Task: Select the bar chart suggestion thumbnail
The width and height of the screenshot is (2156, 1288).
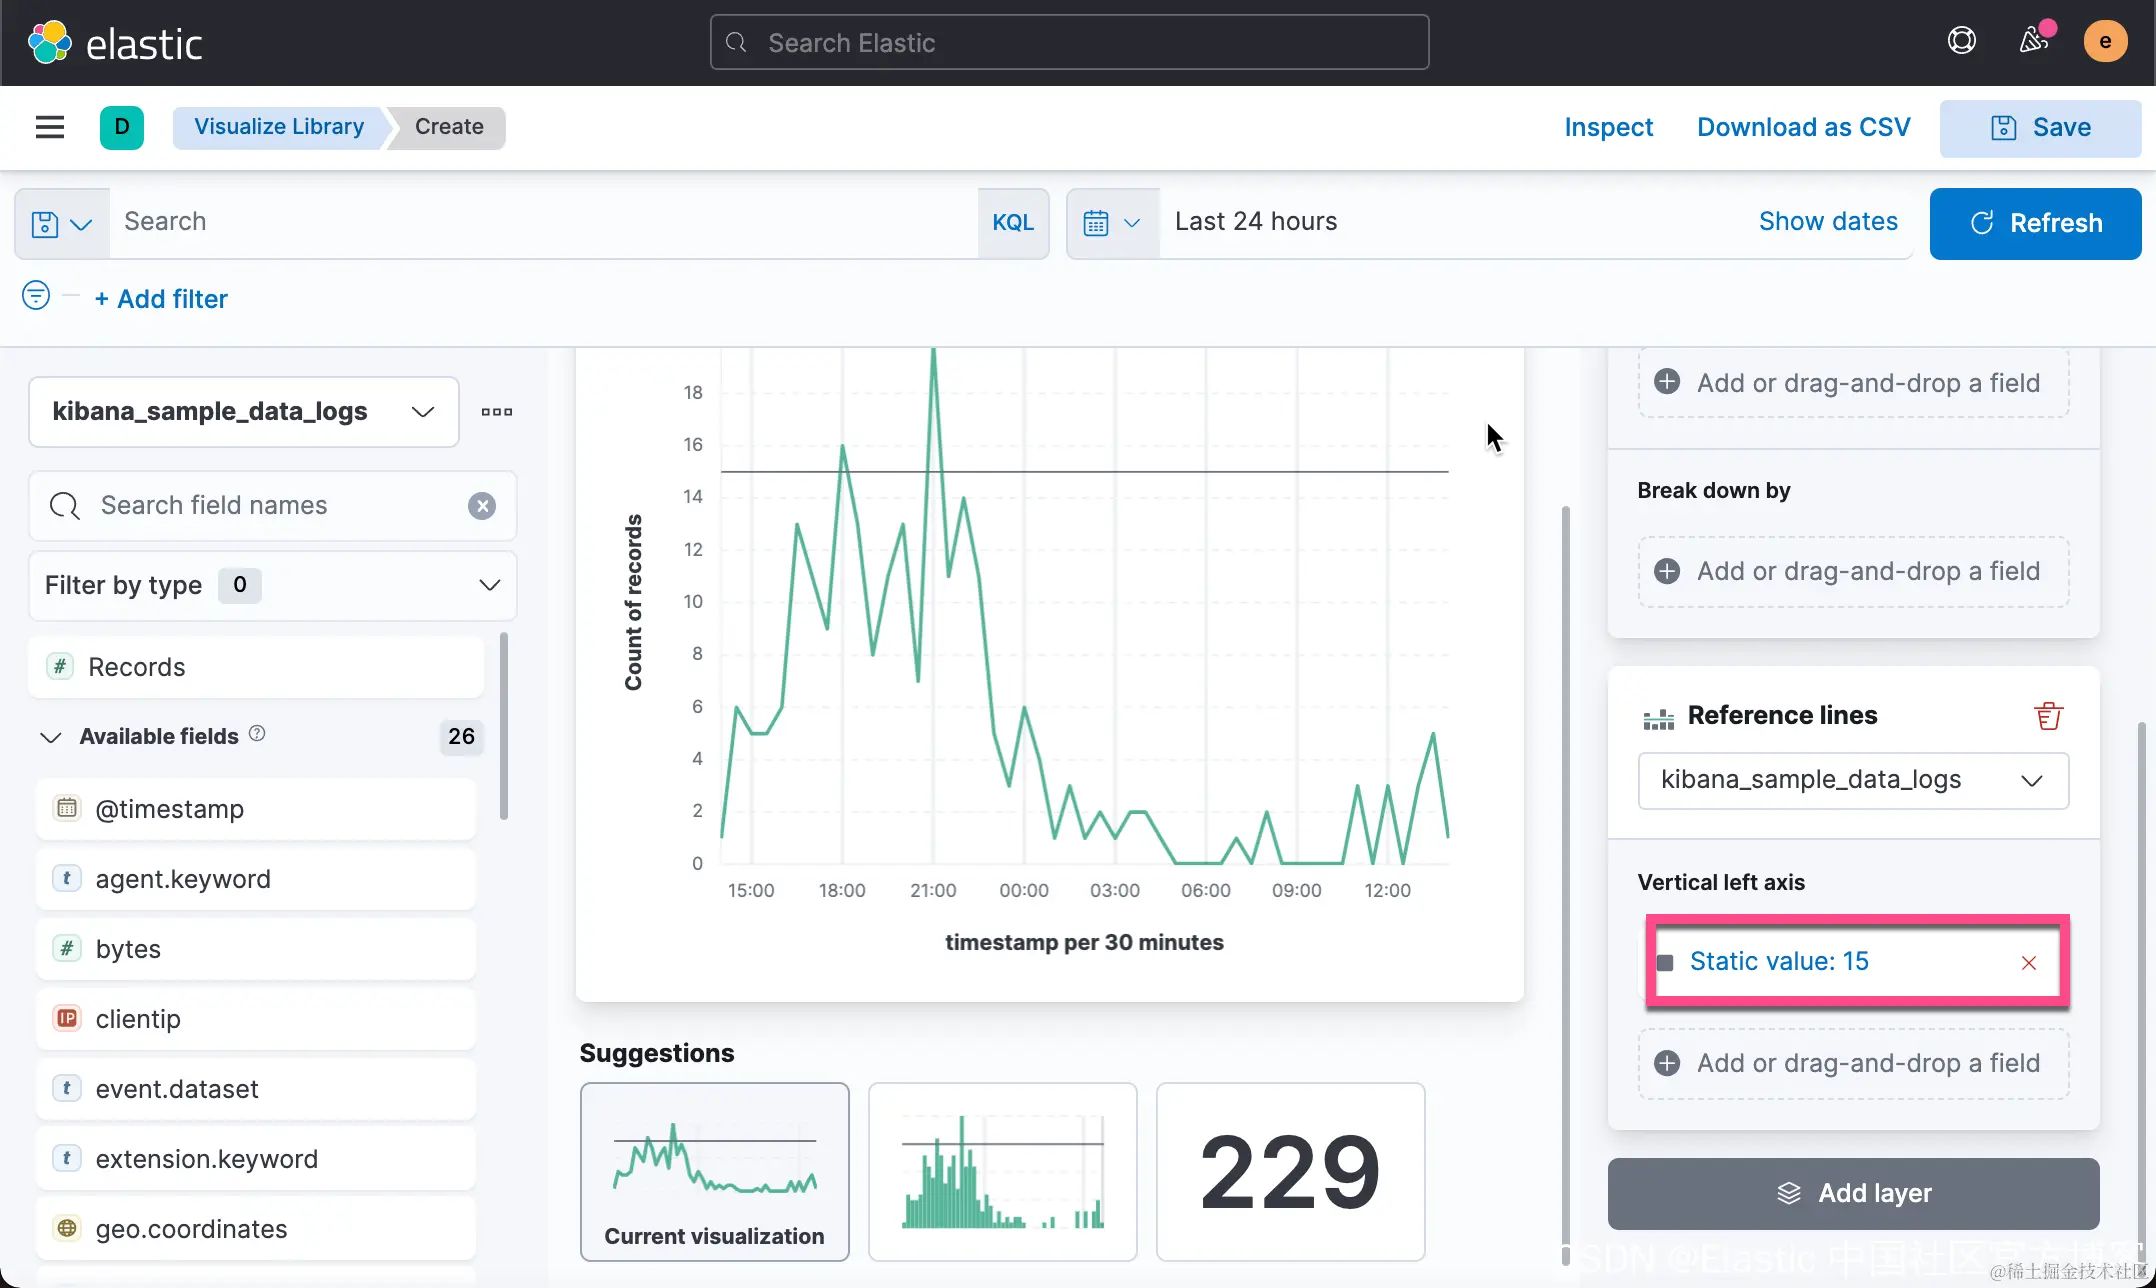Action: click(x=1002, y=1171)
